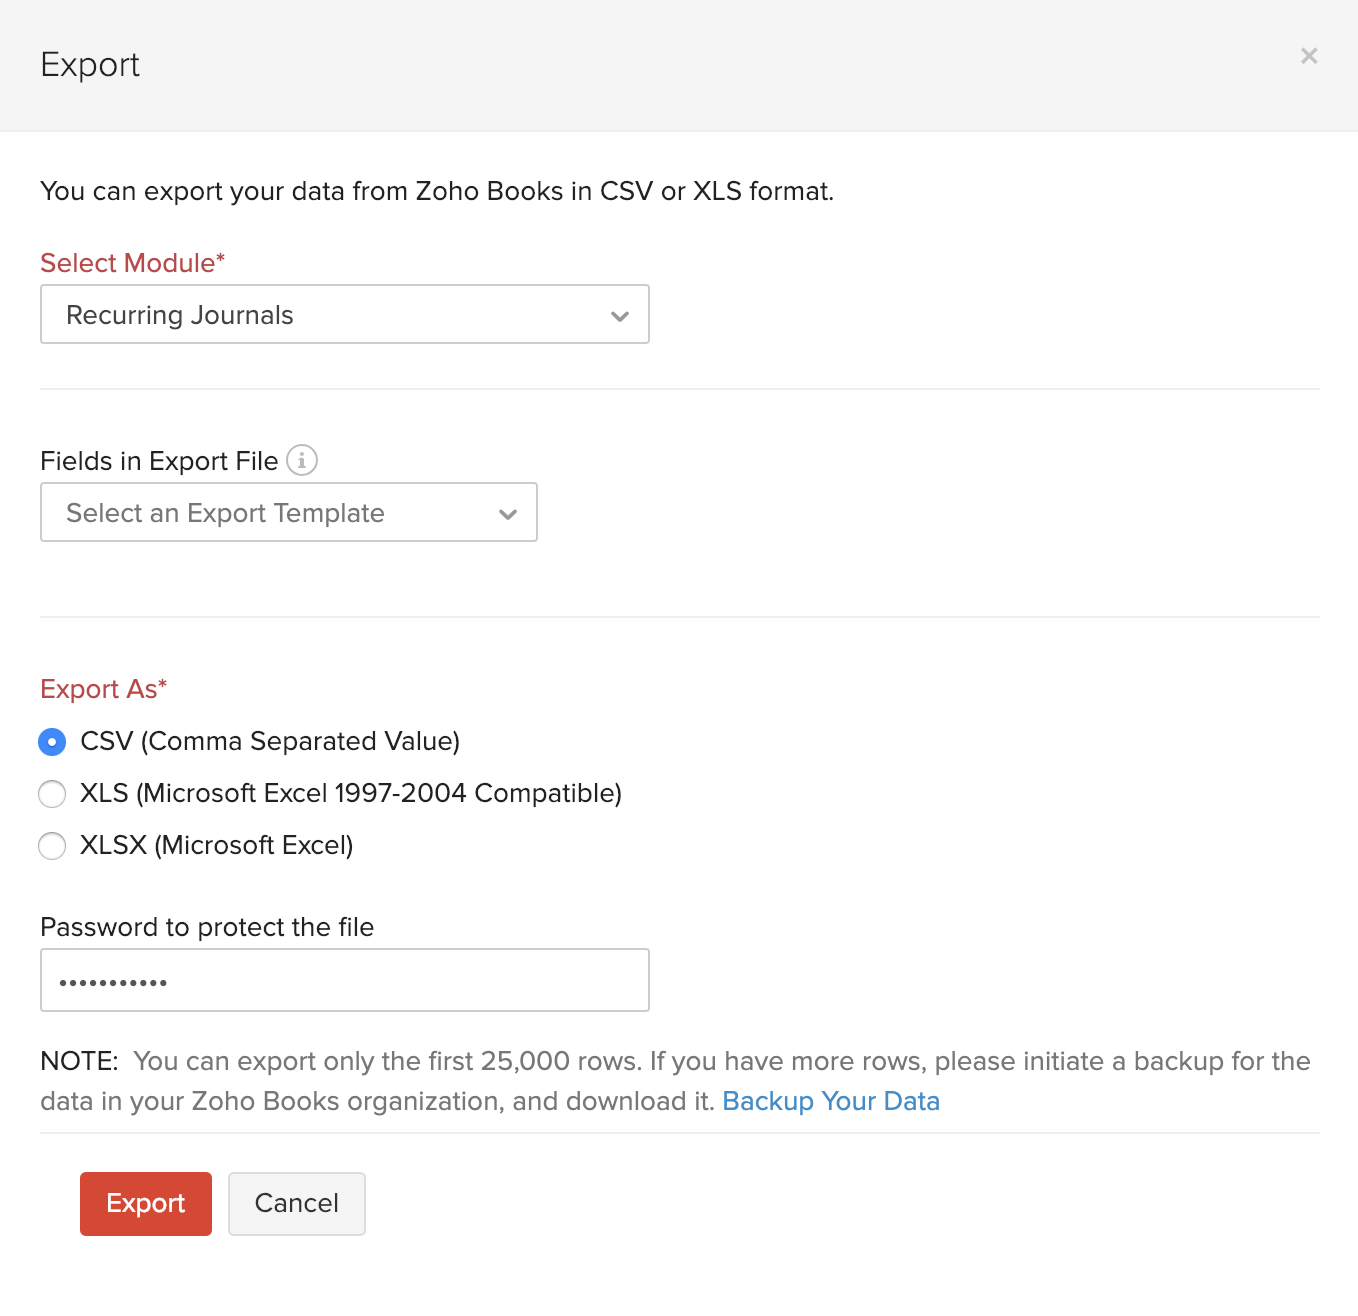1358x1316 pixels.
Task: Open the Select an Export Template dropdown
Action: [x=288, y=512]
